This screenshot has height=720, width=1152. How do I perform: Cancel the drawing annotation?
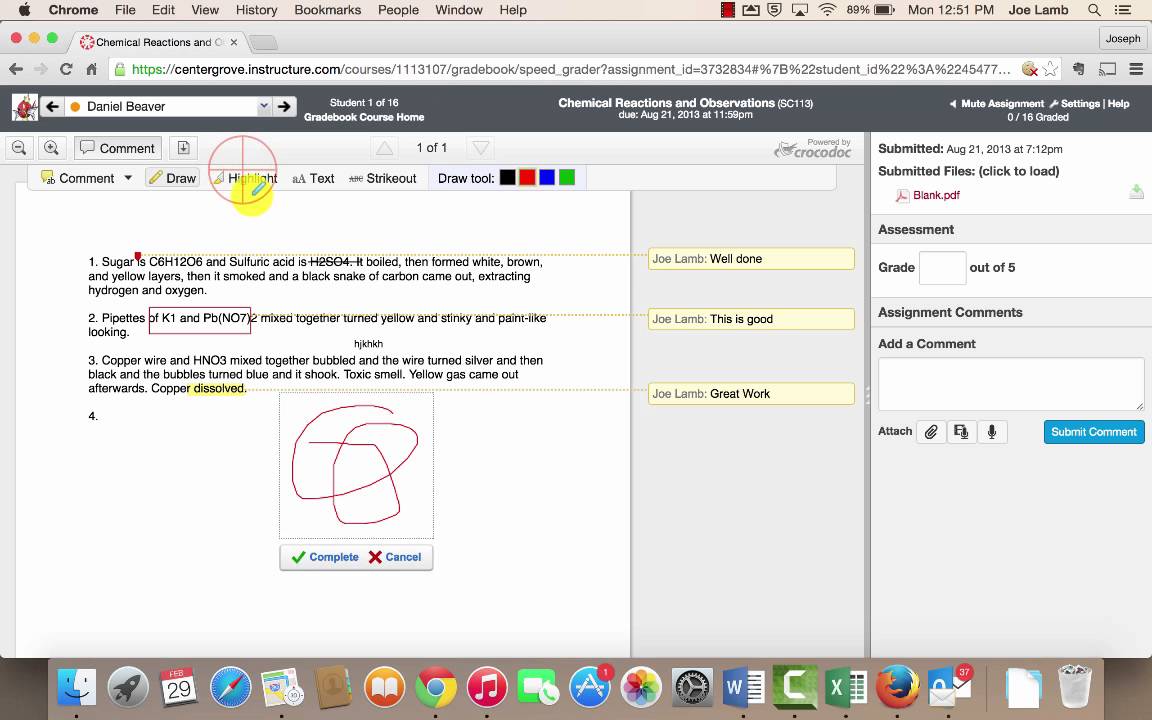point(395,557)
